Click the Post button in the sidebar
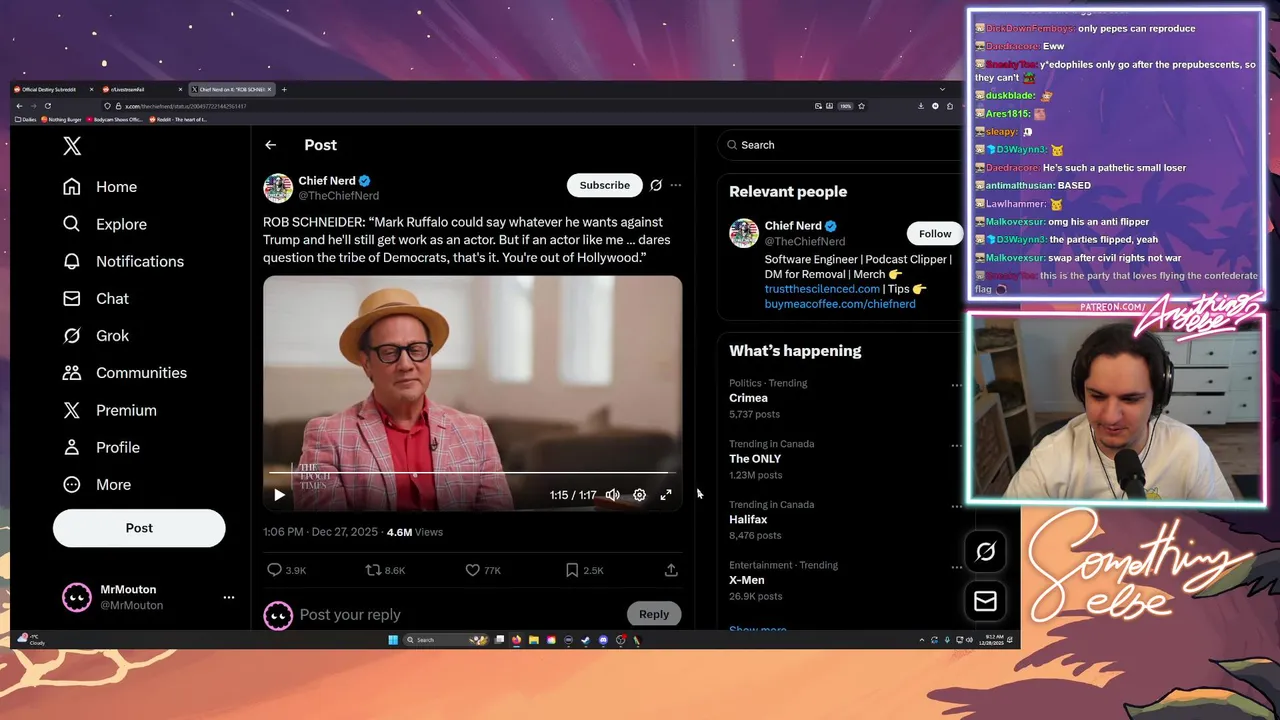The width and height of the screenshot is (1280, 720). (x=139, y=528)
